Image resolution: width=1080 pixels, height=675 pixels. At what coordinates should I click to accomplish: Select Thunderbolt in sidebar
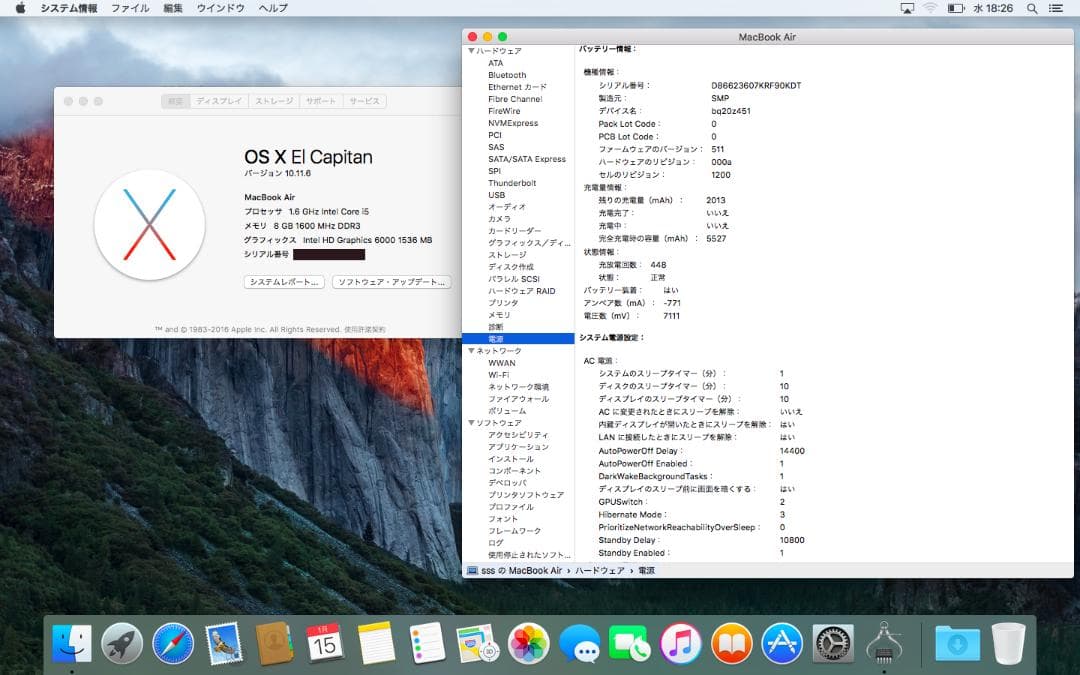512,183
